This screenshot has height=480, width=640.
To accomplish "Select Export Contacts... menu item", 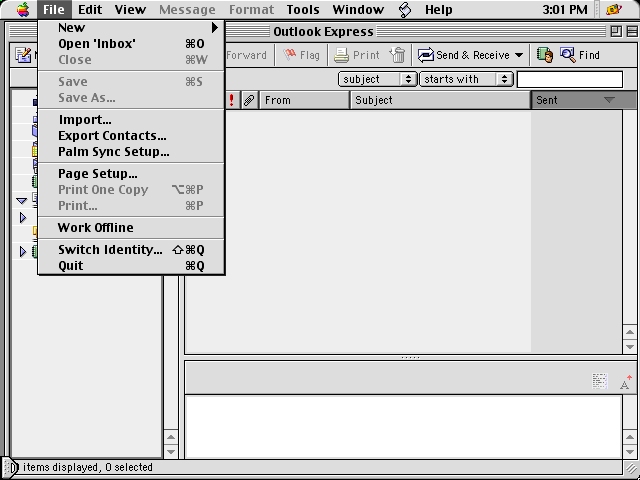I will [131, 136].
